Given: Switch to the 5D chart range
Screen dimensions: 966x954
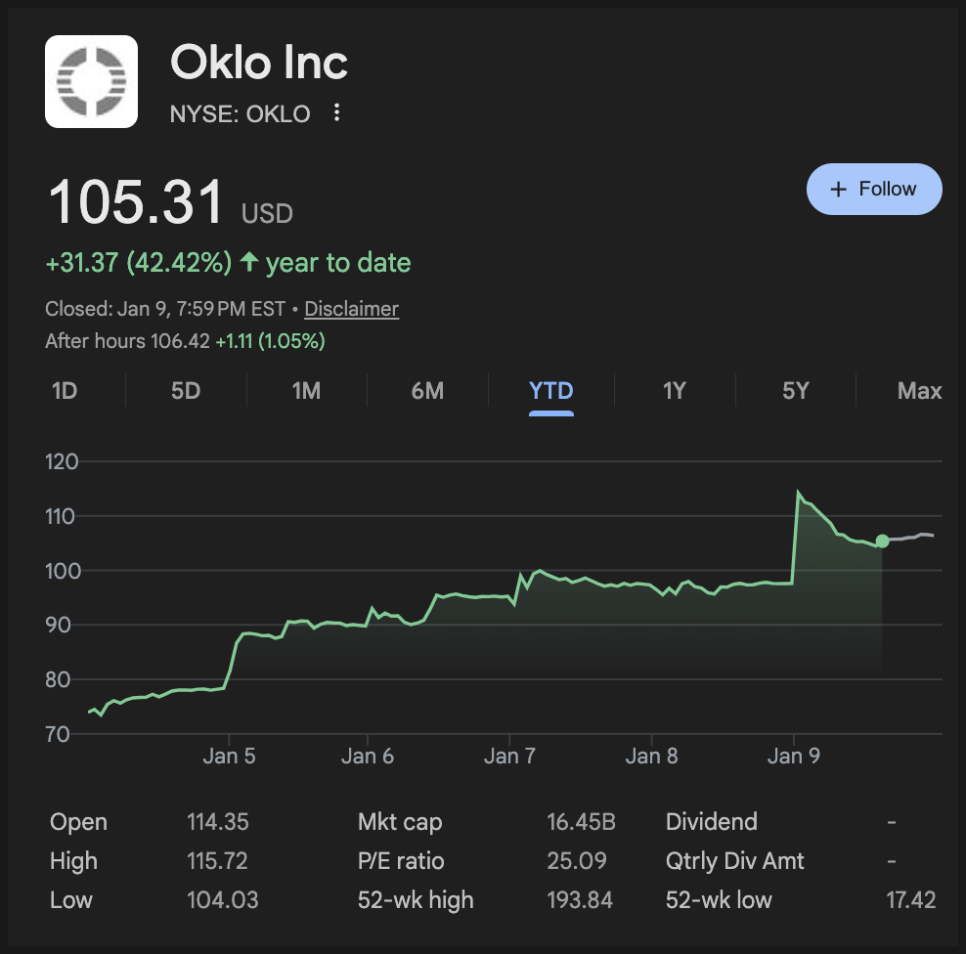Looking at the screenshot, I should tap(186, 391).
